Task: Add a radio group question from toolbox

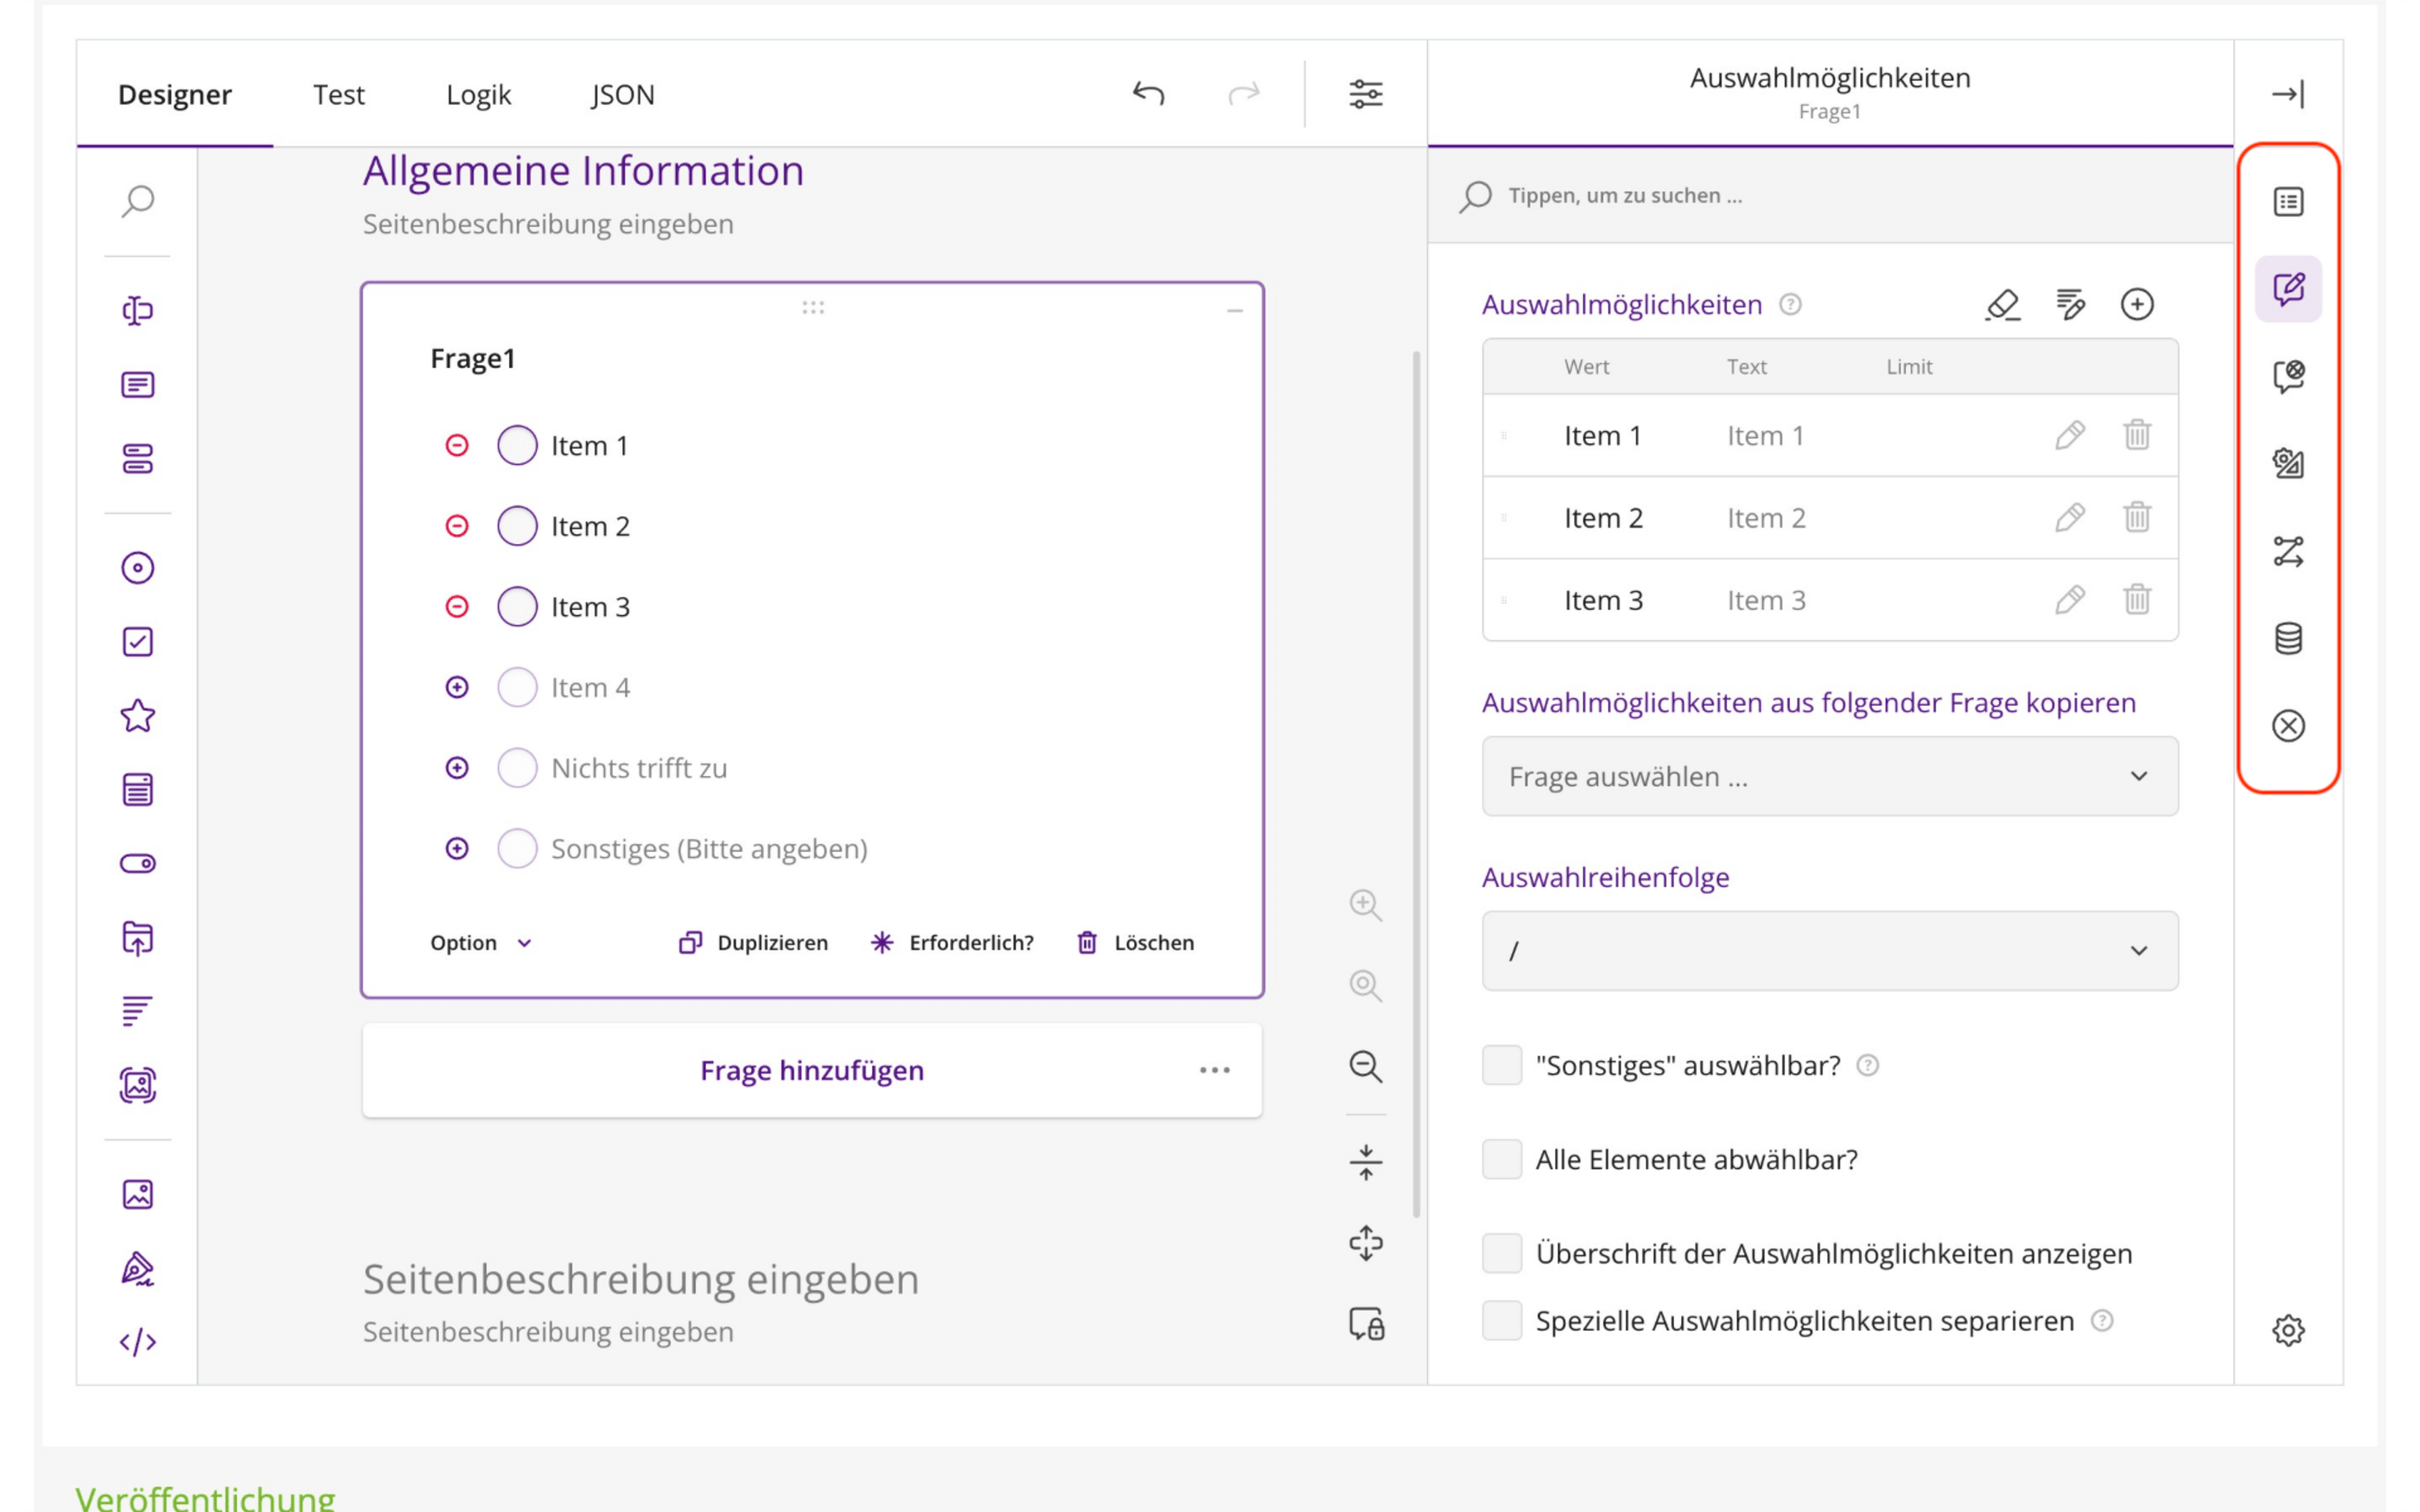Action: [x=138, y=568]
